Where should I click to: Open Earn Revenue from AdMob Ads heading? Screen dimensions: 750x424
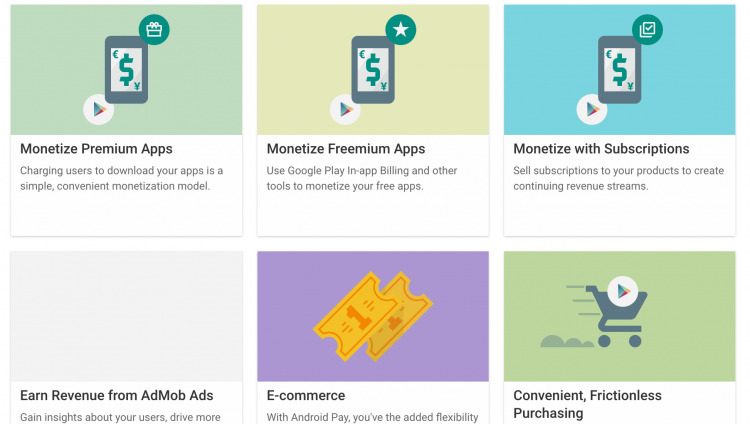[x=116, y=396]
